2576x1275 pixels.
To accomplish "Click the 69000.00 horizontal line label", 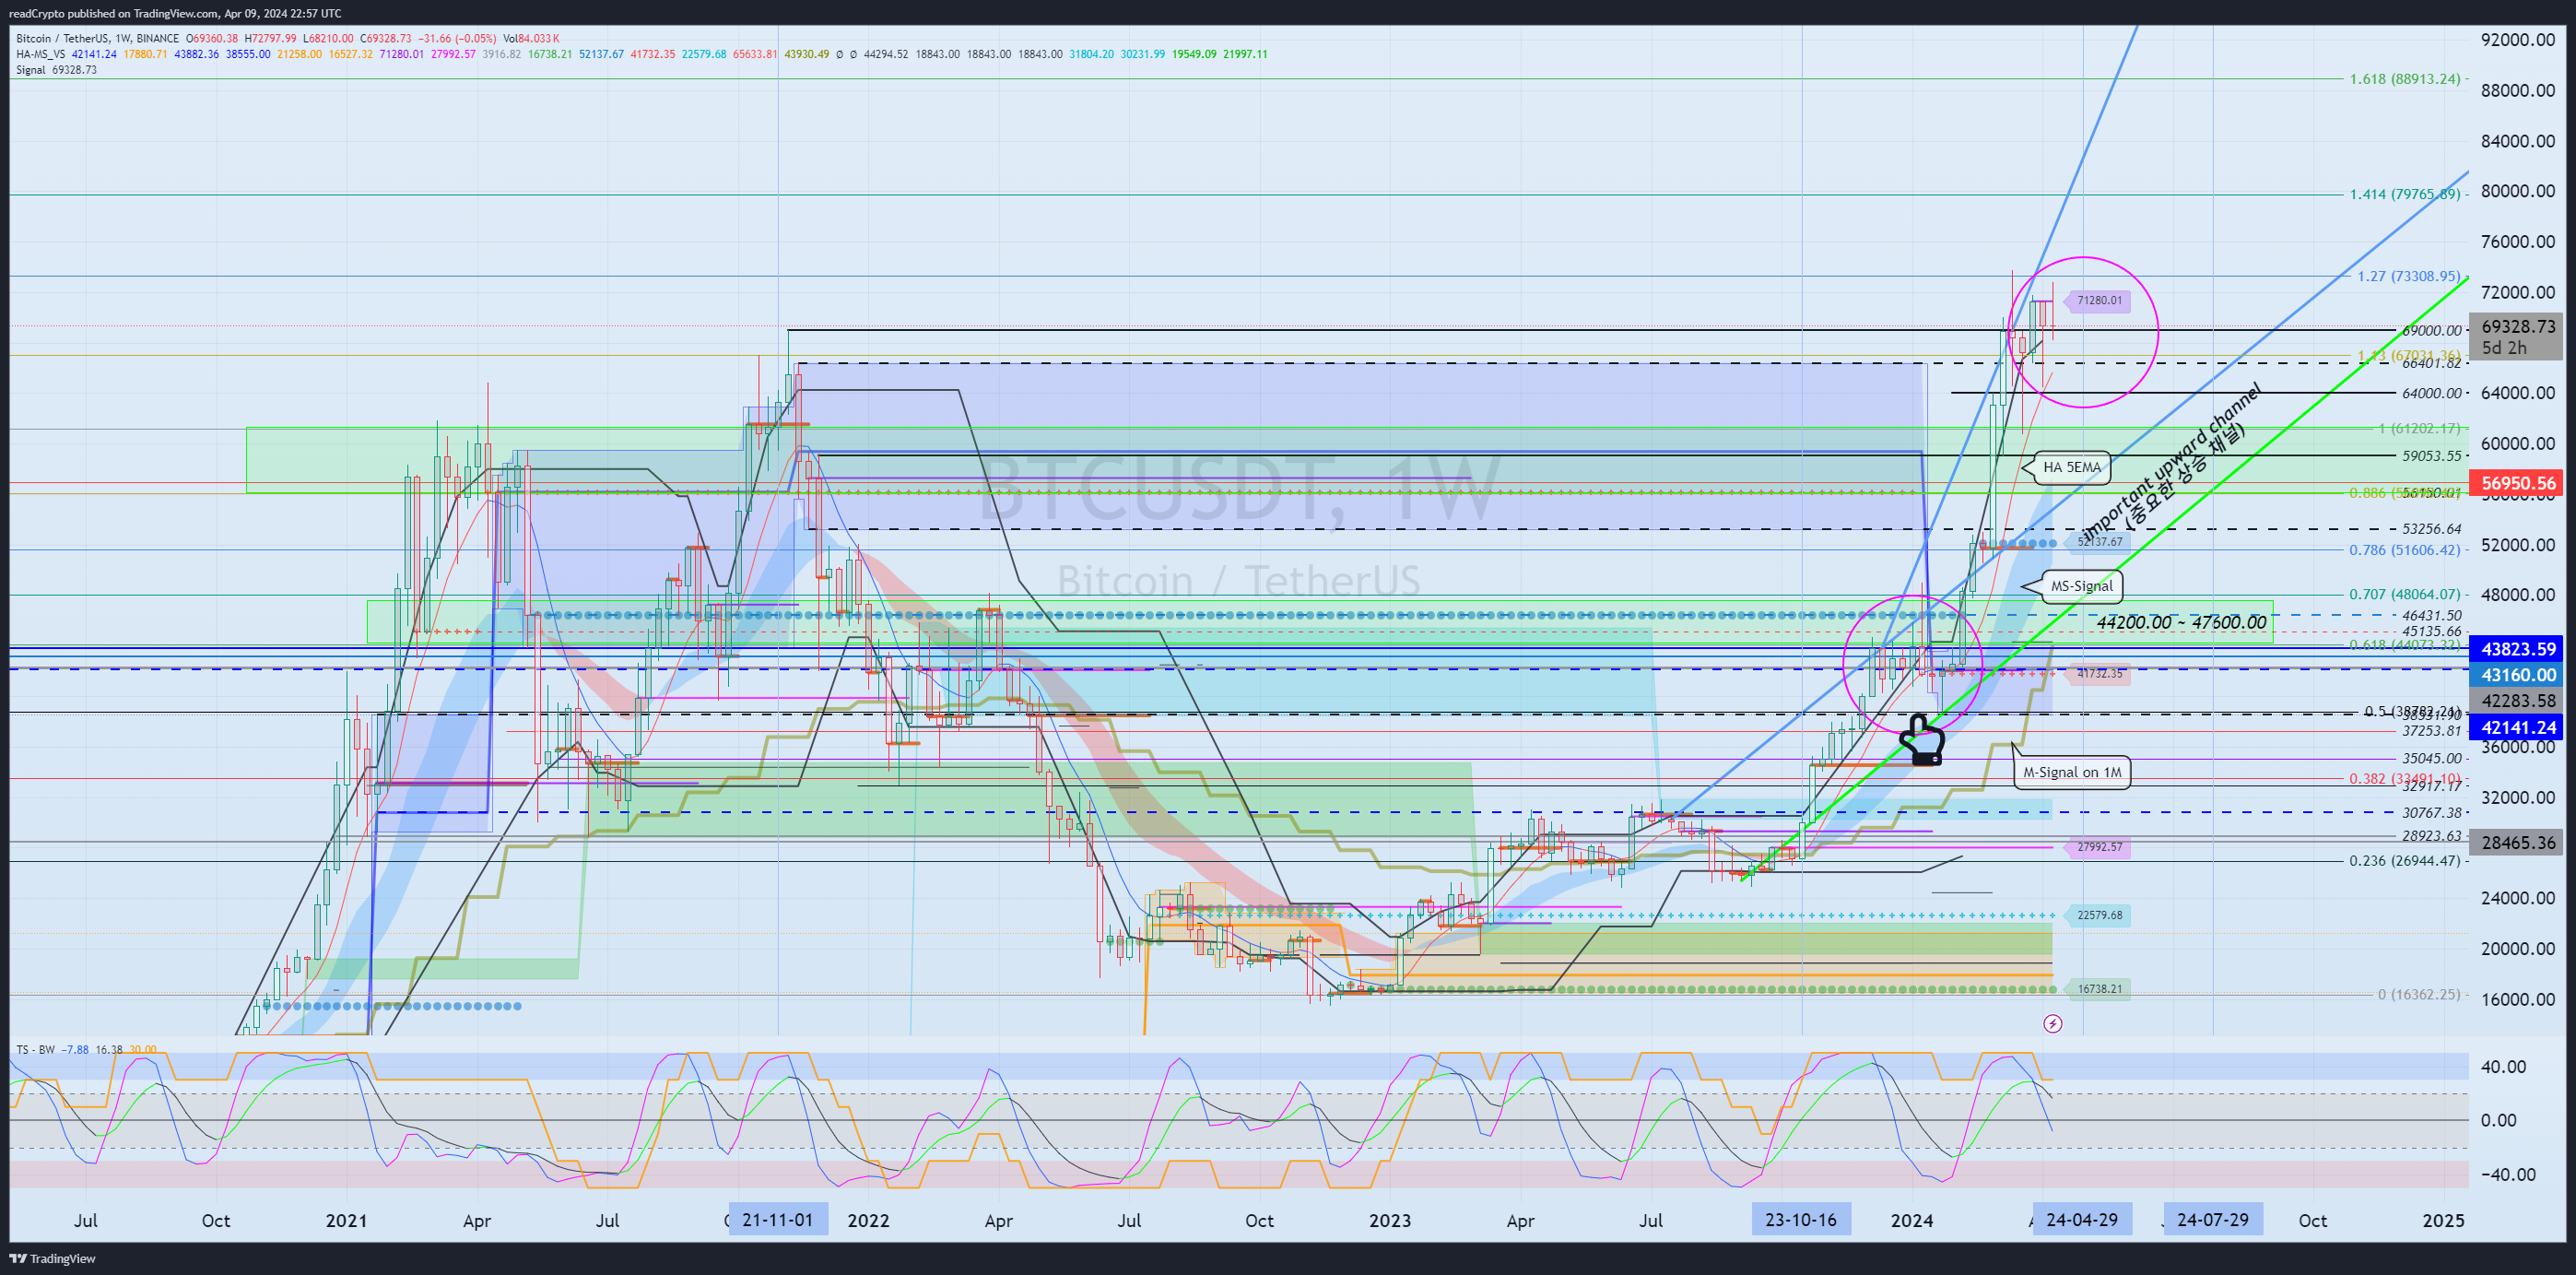I will click(x=2432, y=331).
